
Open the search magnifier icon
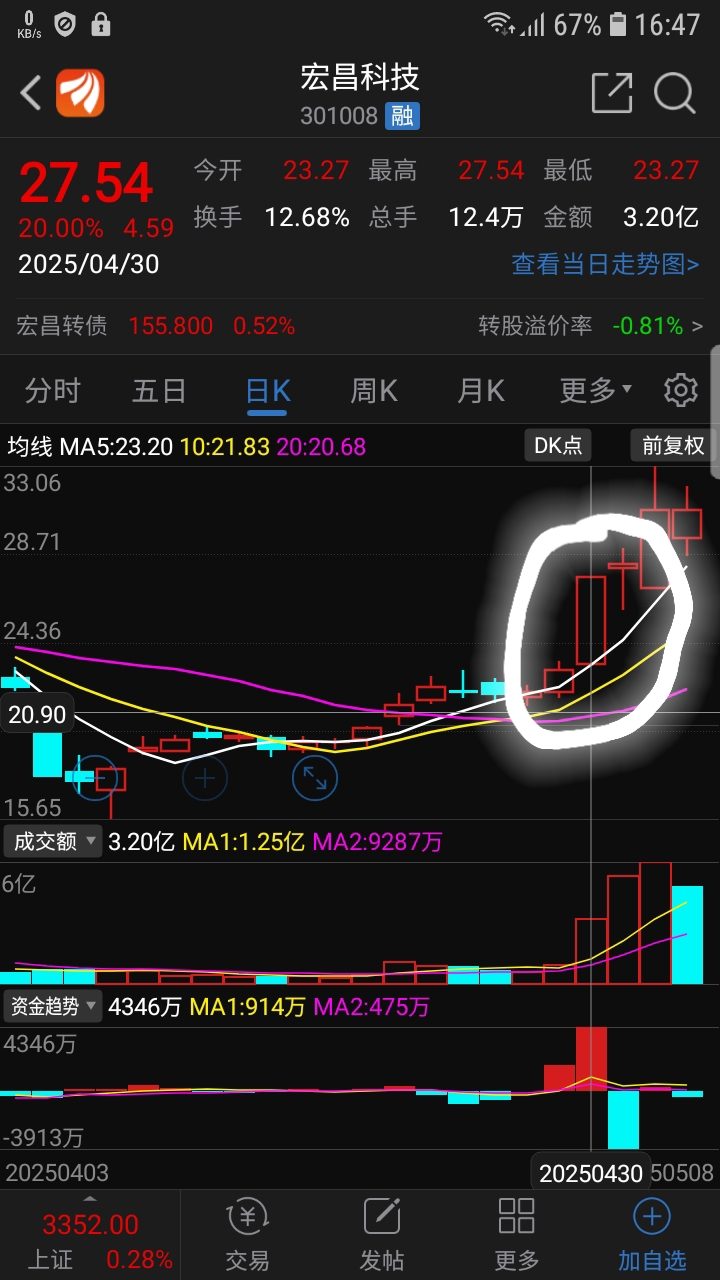click(675, 93)
